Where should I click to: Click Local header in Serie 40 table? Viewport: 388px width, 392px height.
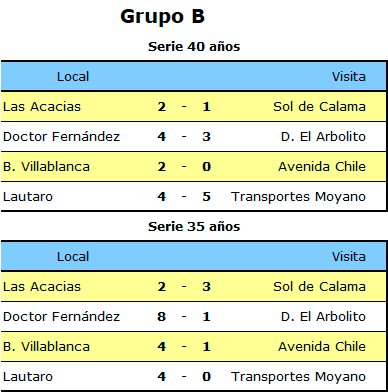(x=73, y=77)
